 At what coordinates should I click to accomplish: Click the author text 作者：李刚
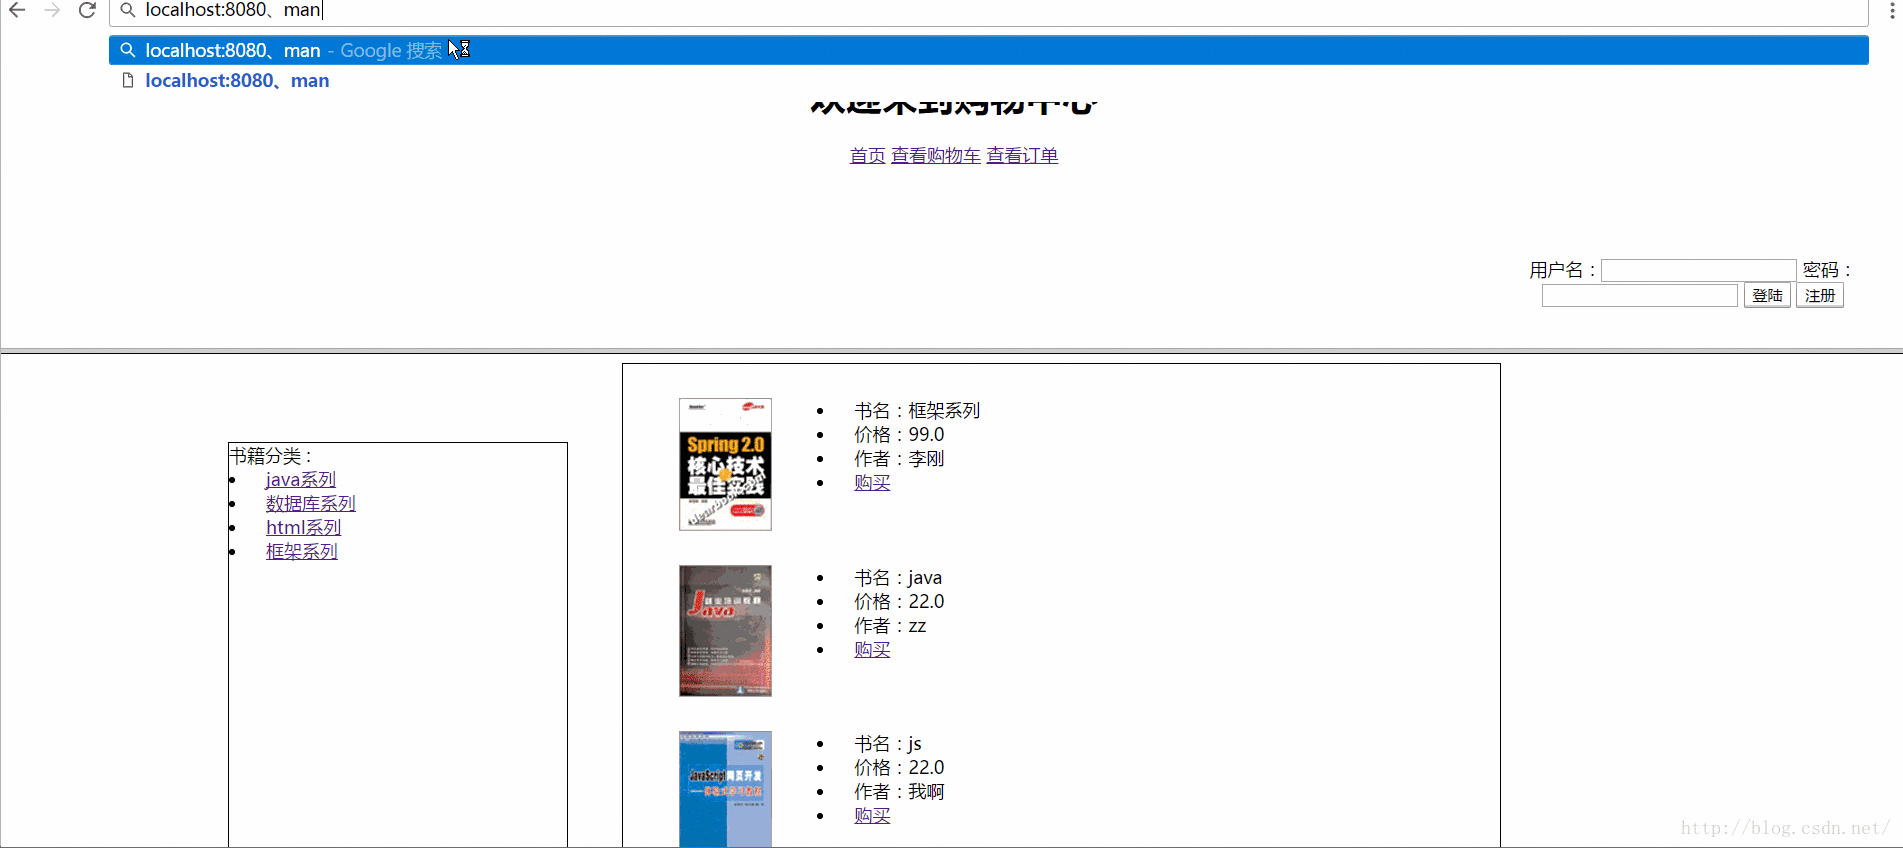pos(899,459)
